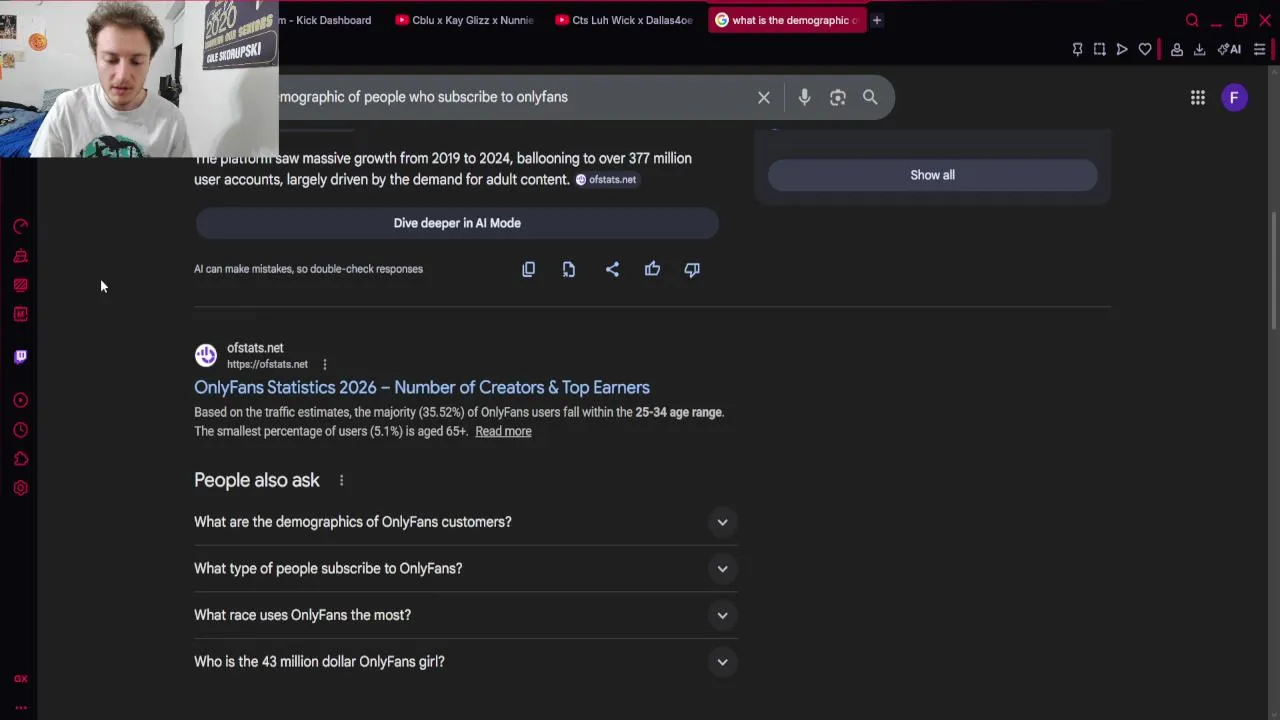Expand 'What type of people subscribe to OnlyFans?'
Viewport: 1280px width, 720px height.
466,568
